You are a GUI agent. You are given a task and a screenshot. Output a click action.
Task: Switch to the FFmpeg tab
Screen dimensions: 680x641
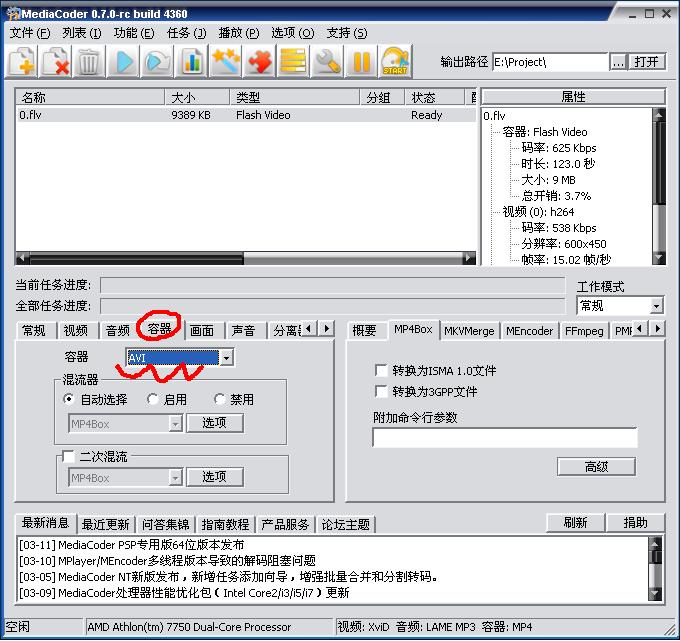tap(584, 331)
